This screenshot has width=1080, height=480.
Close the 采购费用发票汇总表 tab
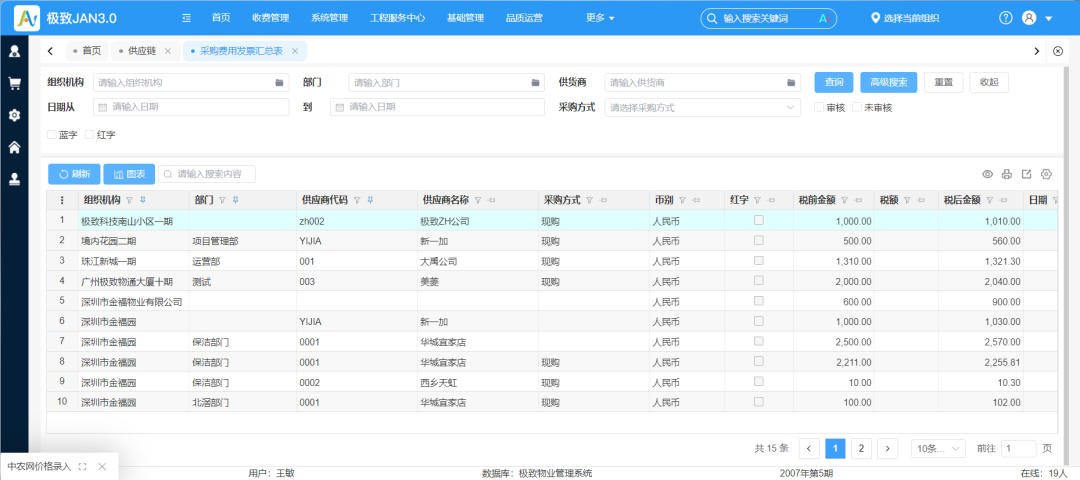click(295, 51)
